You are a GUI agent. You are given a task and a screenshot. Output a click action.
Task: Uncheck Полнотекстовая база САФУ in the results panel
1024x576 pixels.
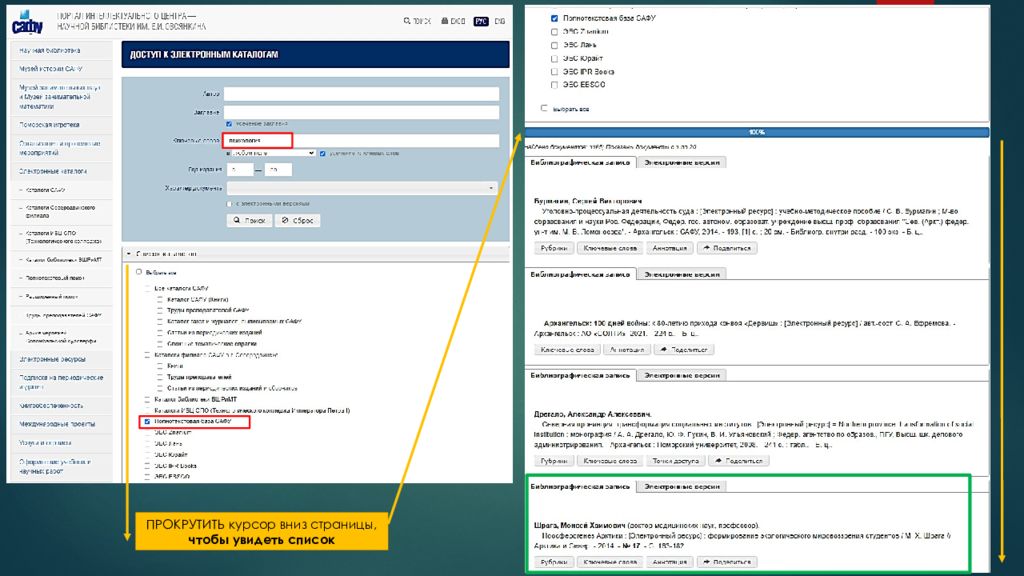coord(554,18)
